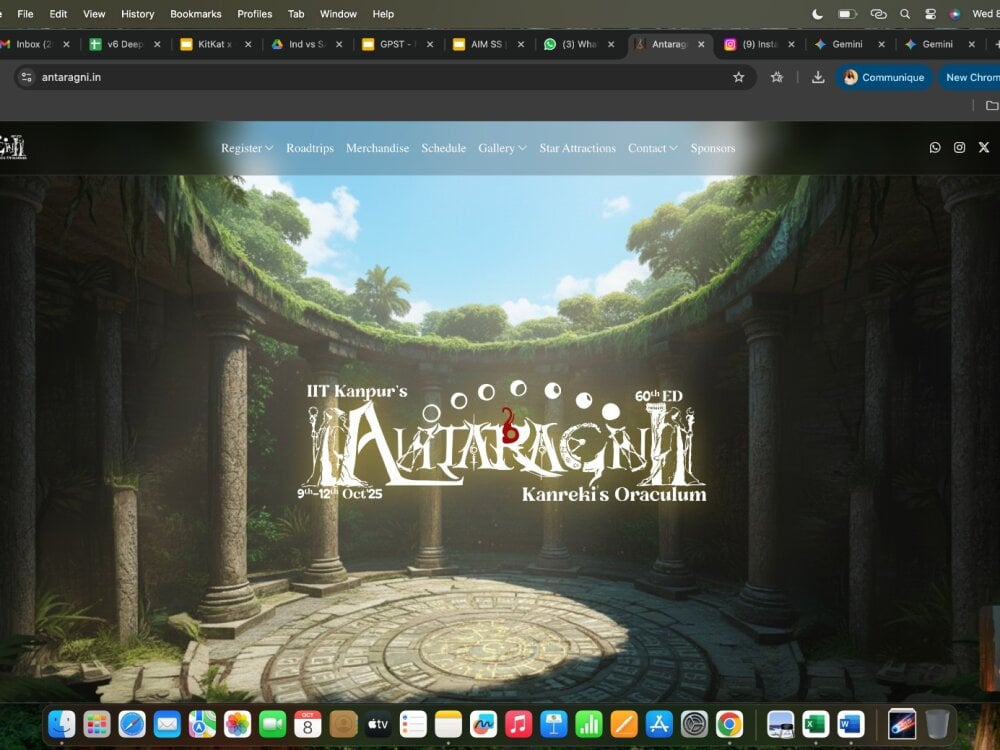Open the X (Twitter) icon in site header
The image size is (1000, 750).
(984, 148)
